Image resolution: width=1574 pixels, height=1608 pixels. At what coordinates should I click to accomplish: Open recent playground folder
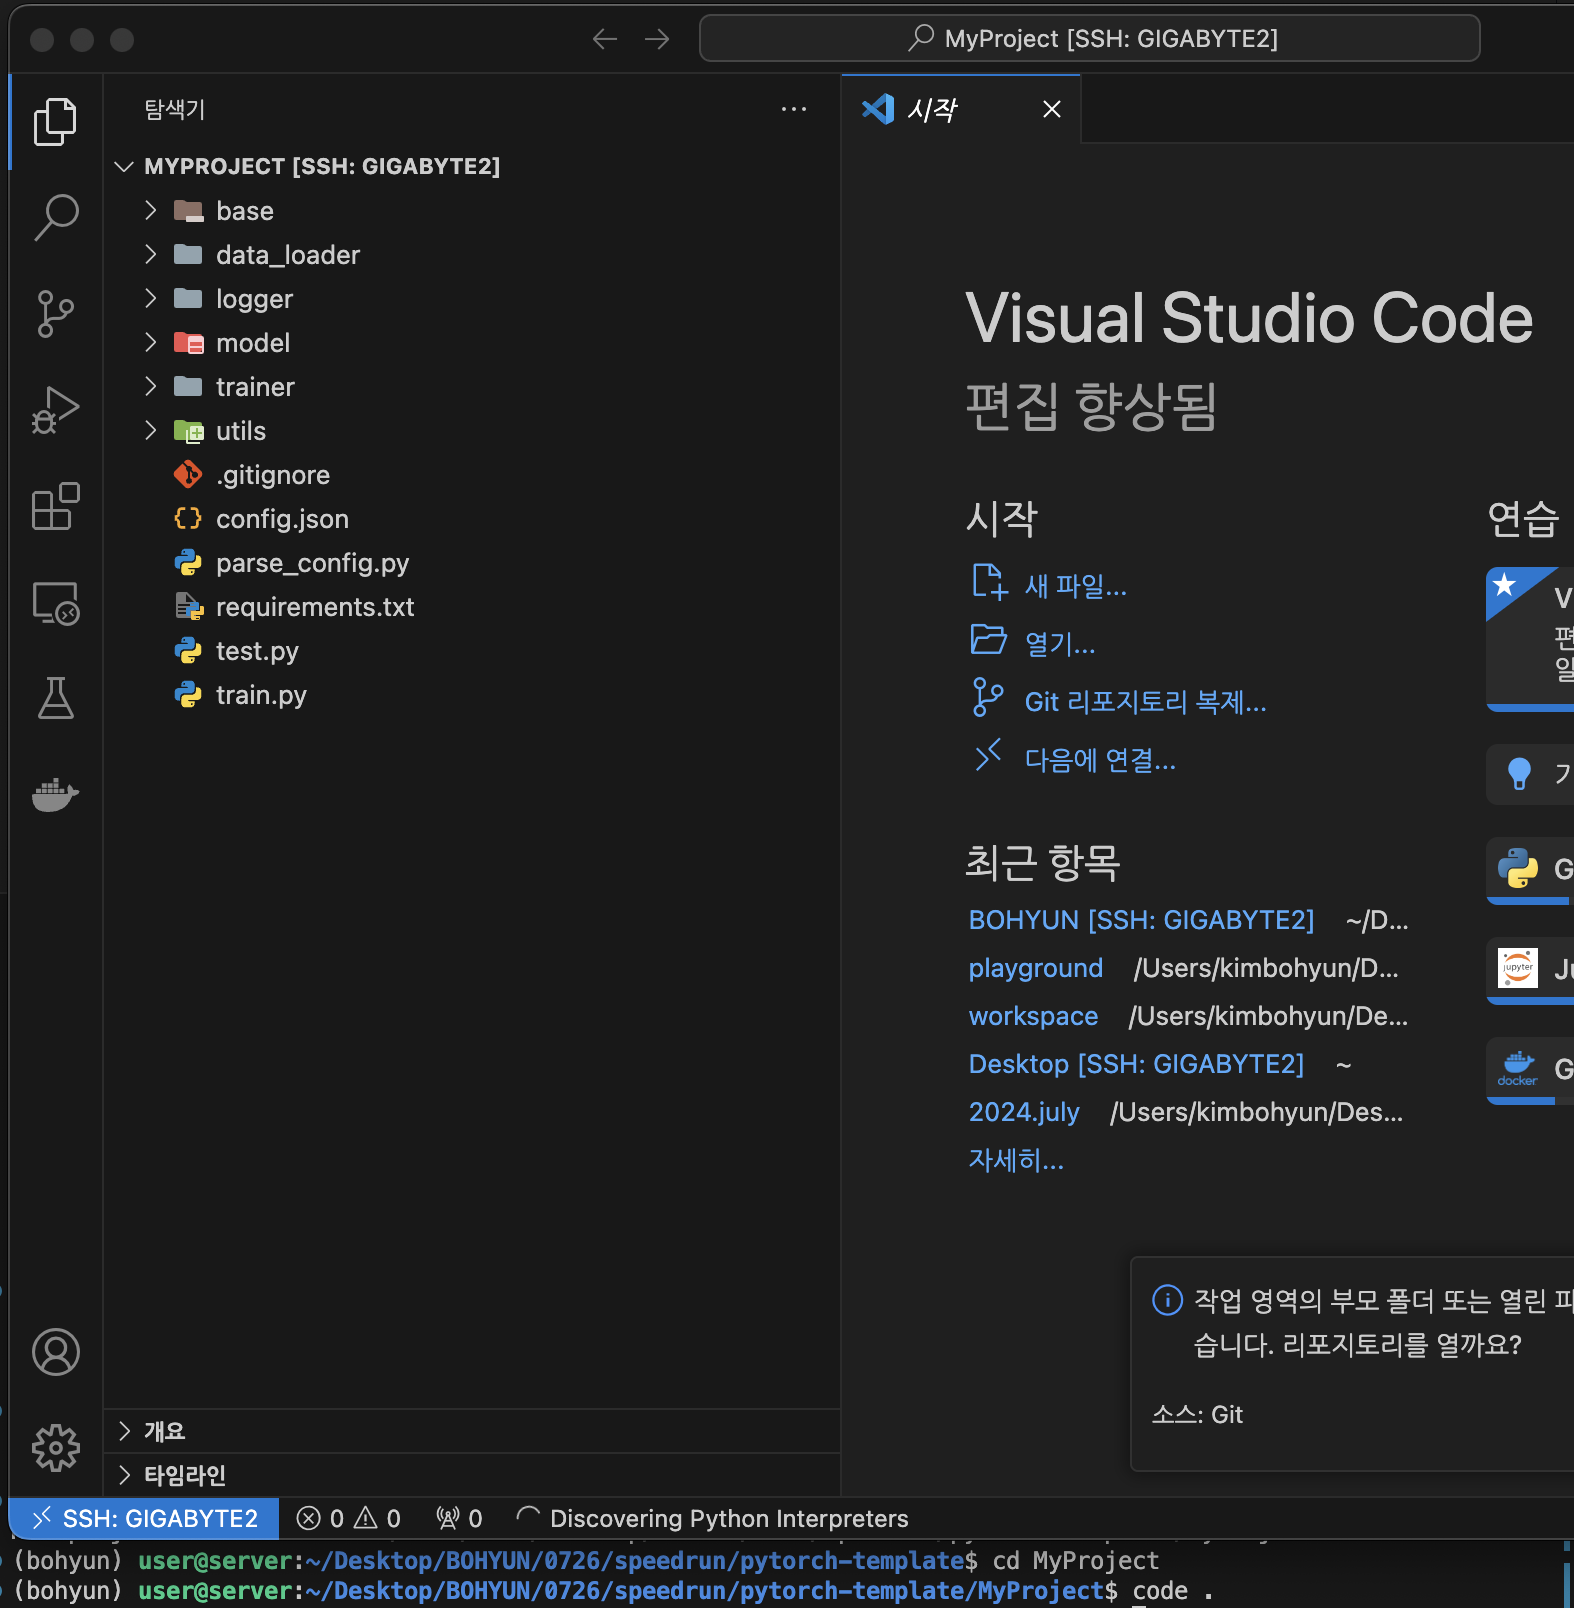(1036, 968)
